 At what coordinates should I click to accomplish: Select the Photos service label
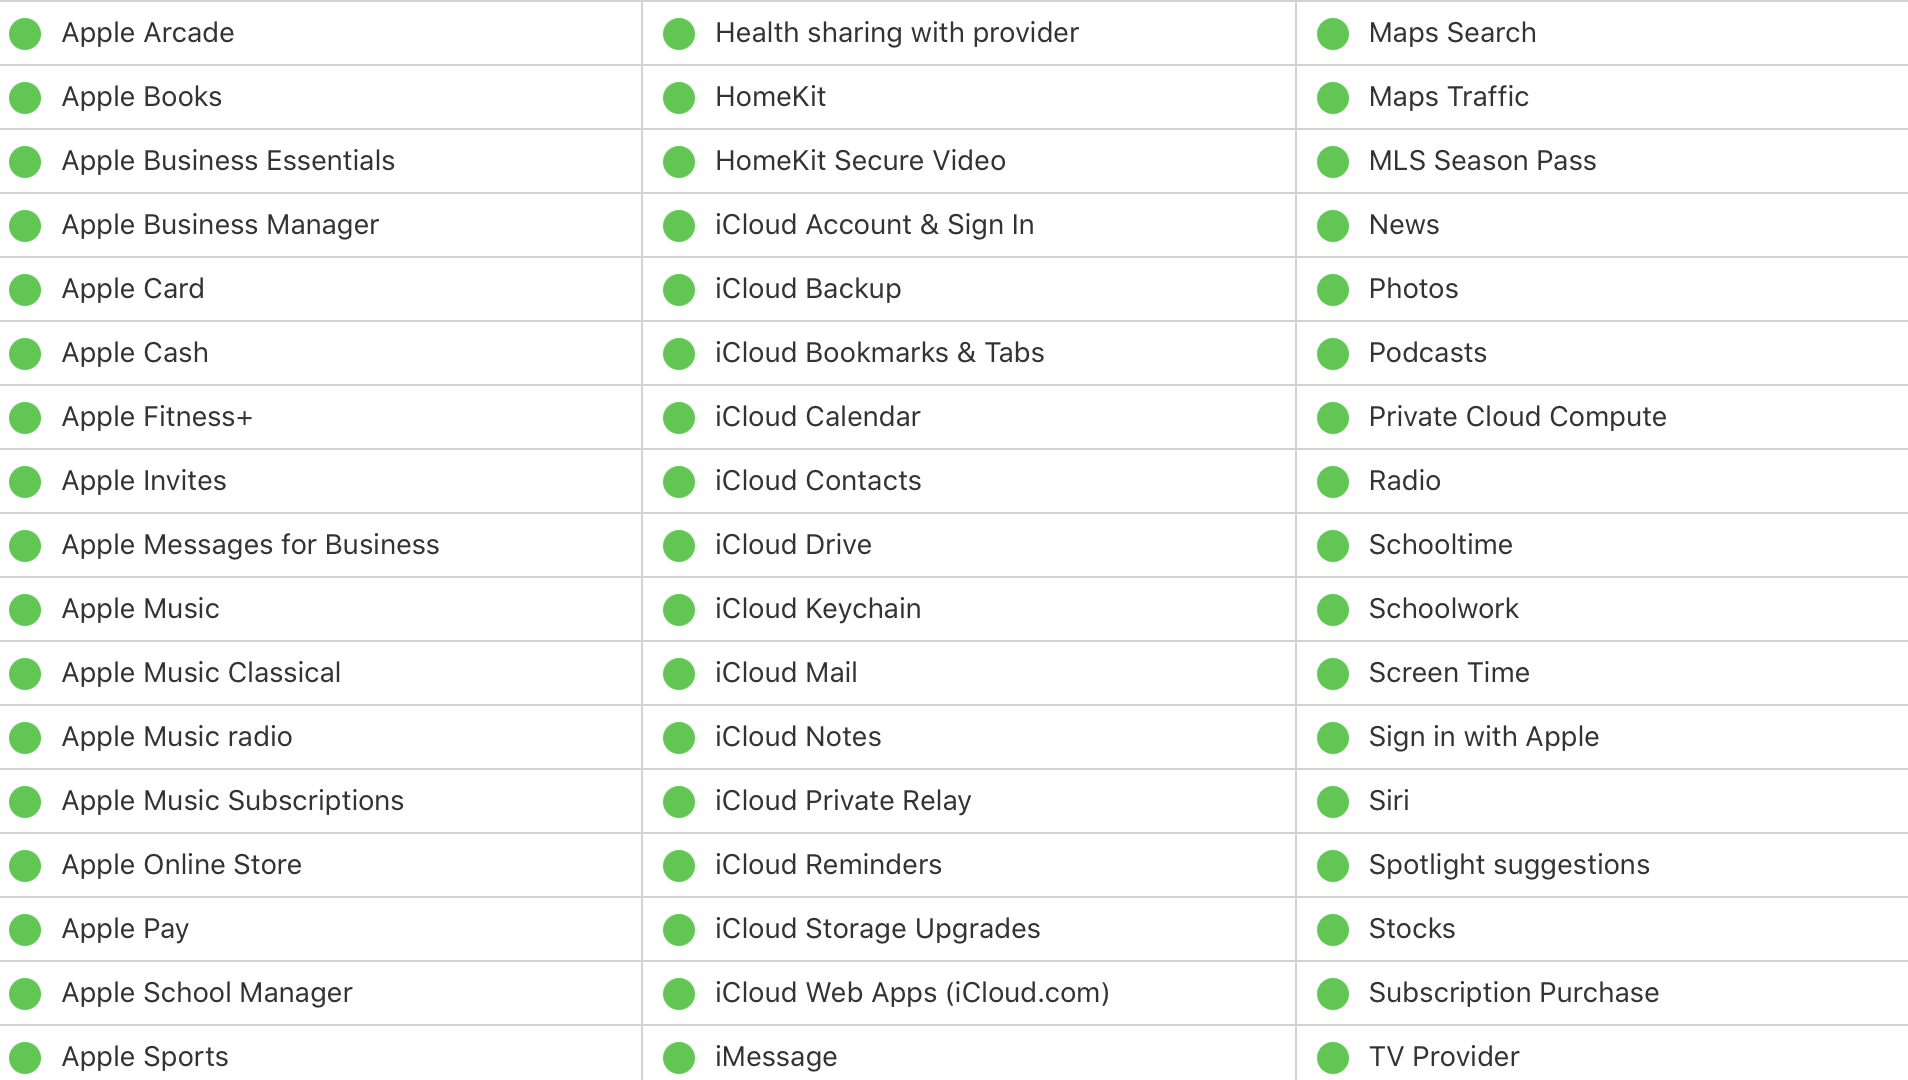click(1413, 289)
